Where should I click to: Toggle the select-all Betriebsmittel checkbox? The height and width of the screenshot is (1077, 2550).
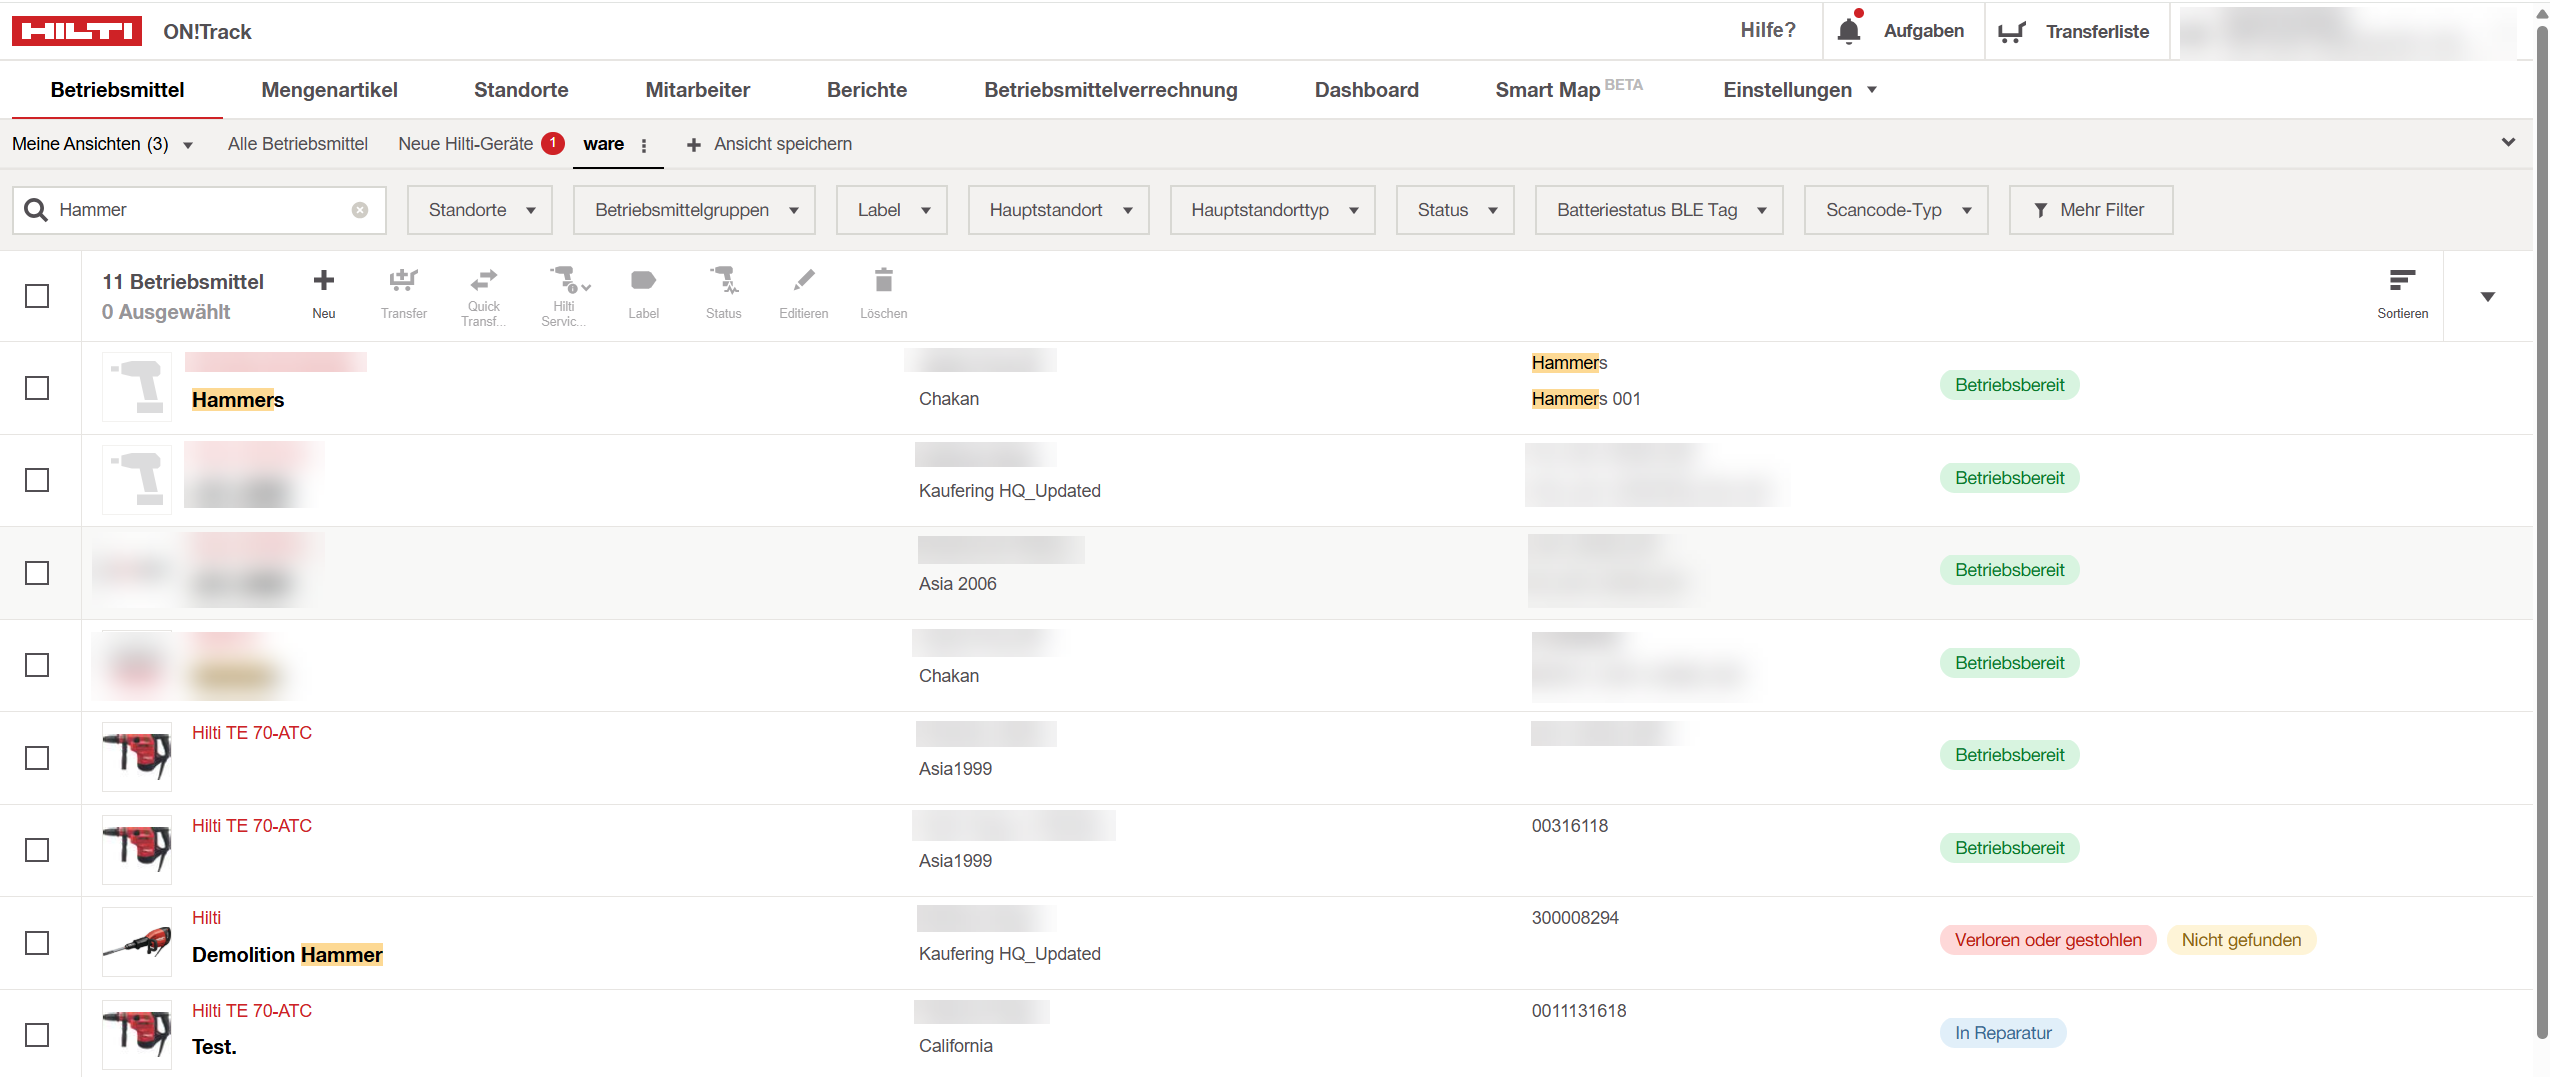(37, 296)
